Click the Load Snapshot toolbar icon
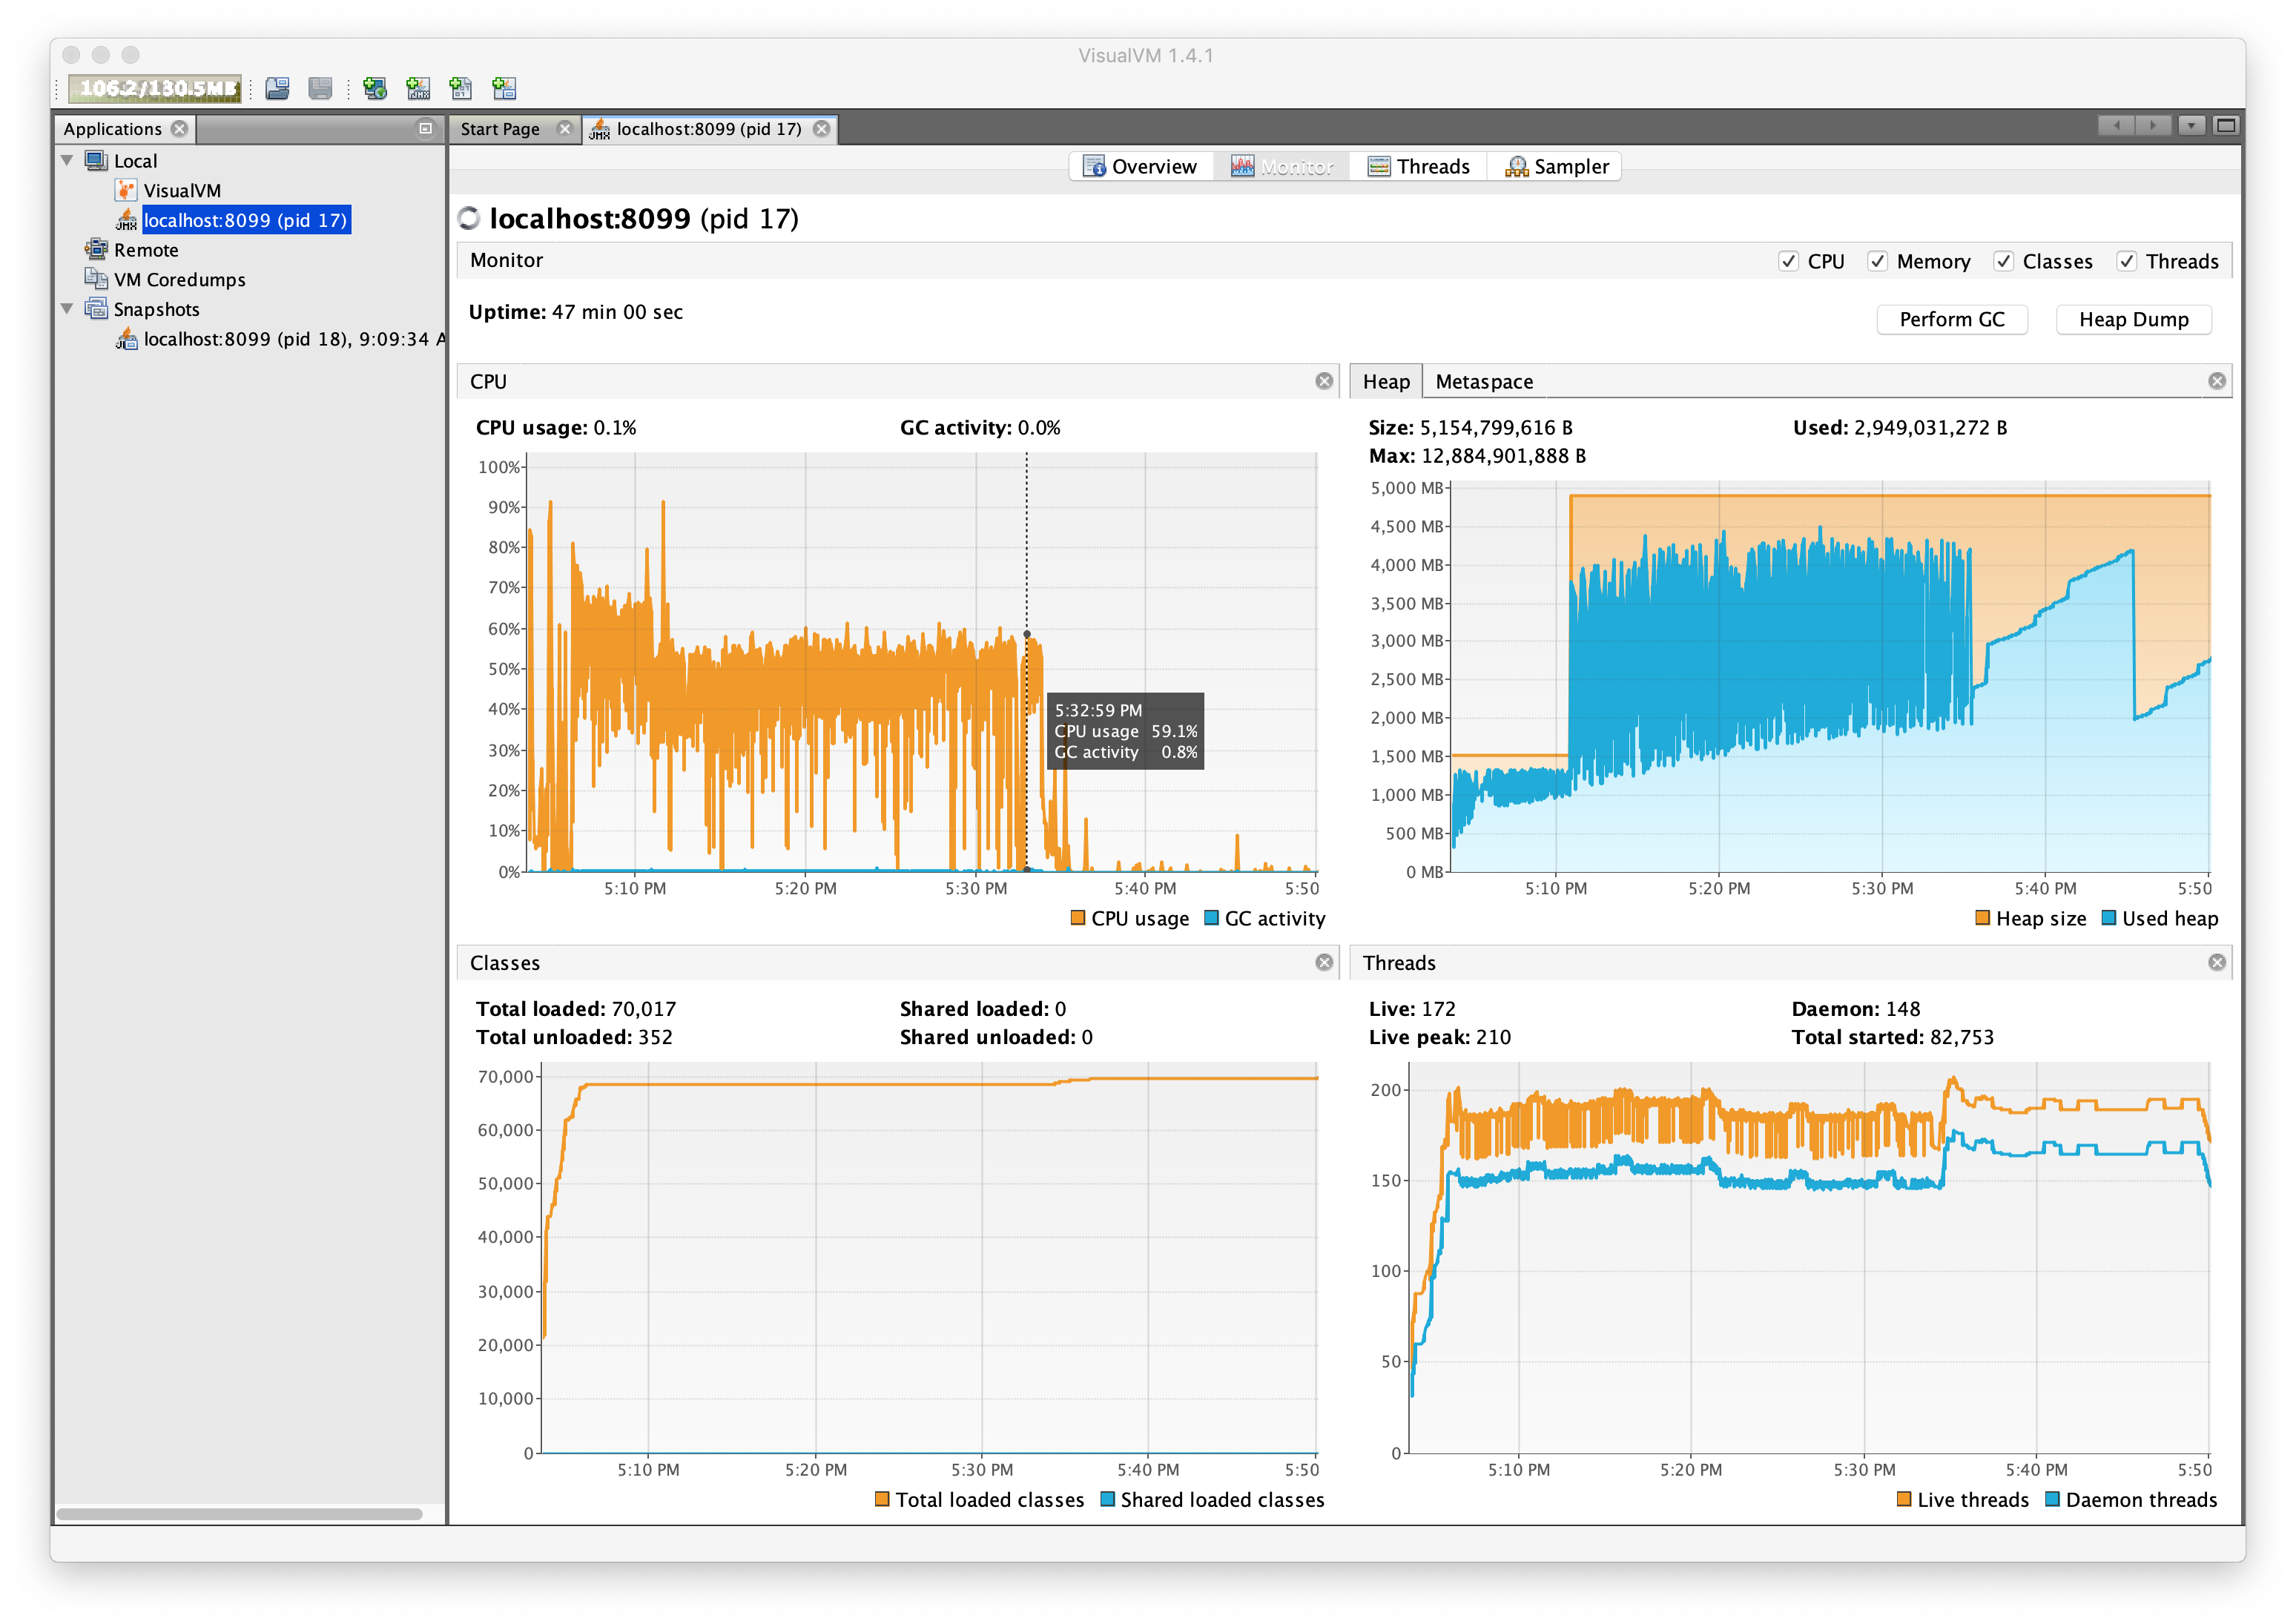Viewport: 2296px width, 1624px height. 277,88
